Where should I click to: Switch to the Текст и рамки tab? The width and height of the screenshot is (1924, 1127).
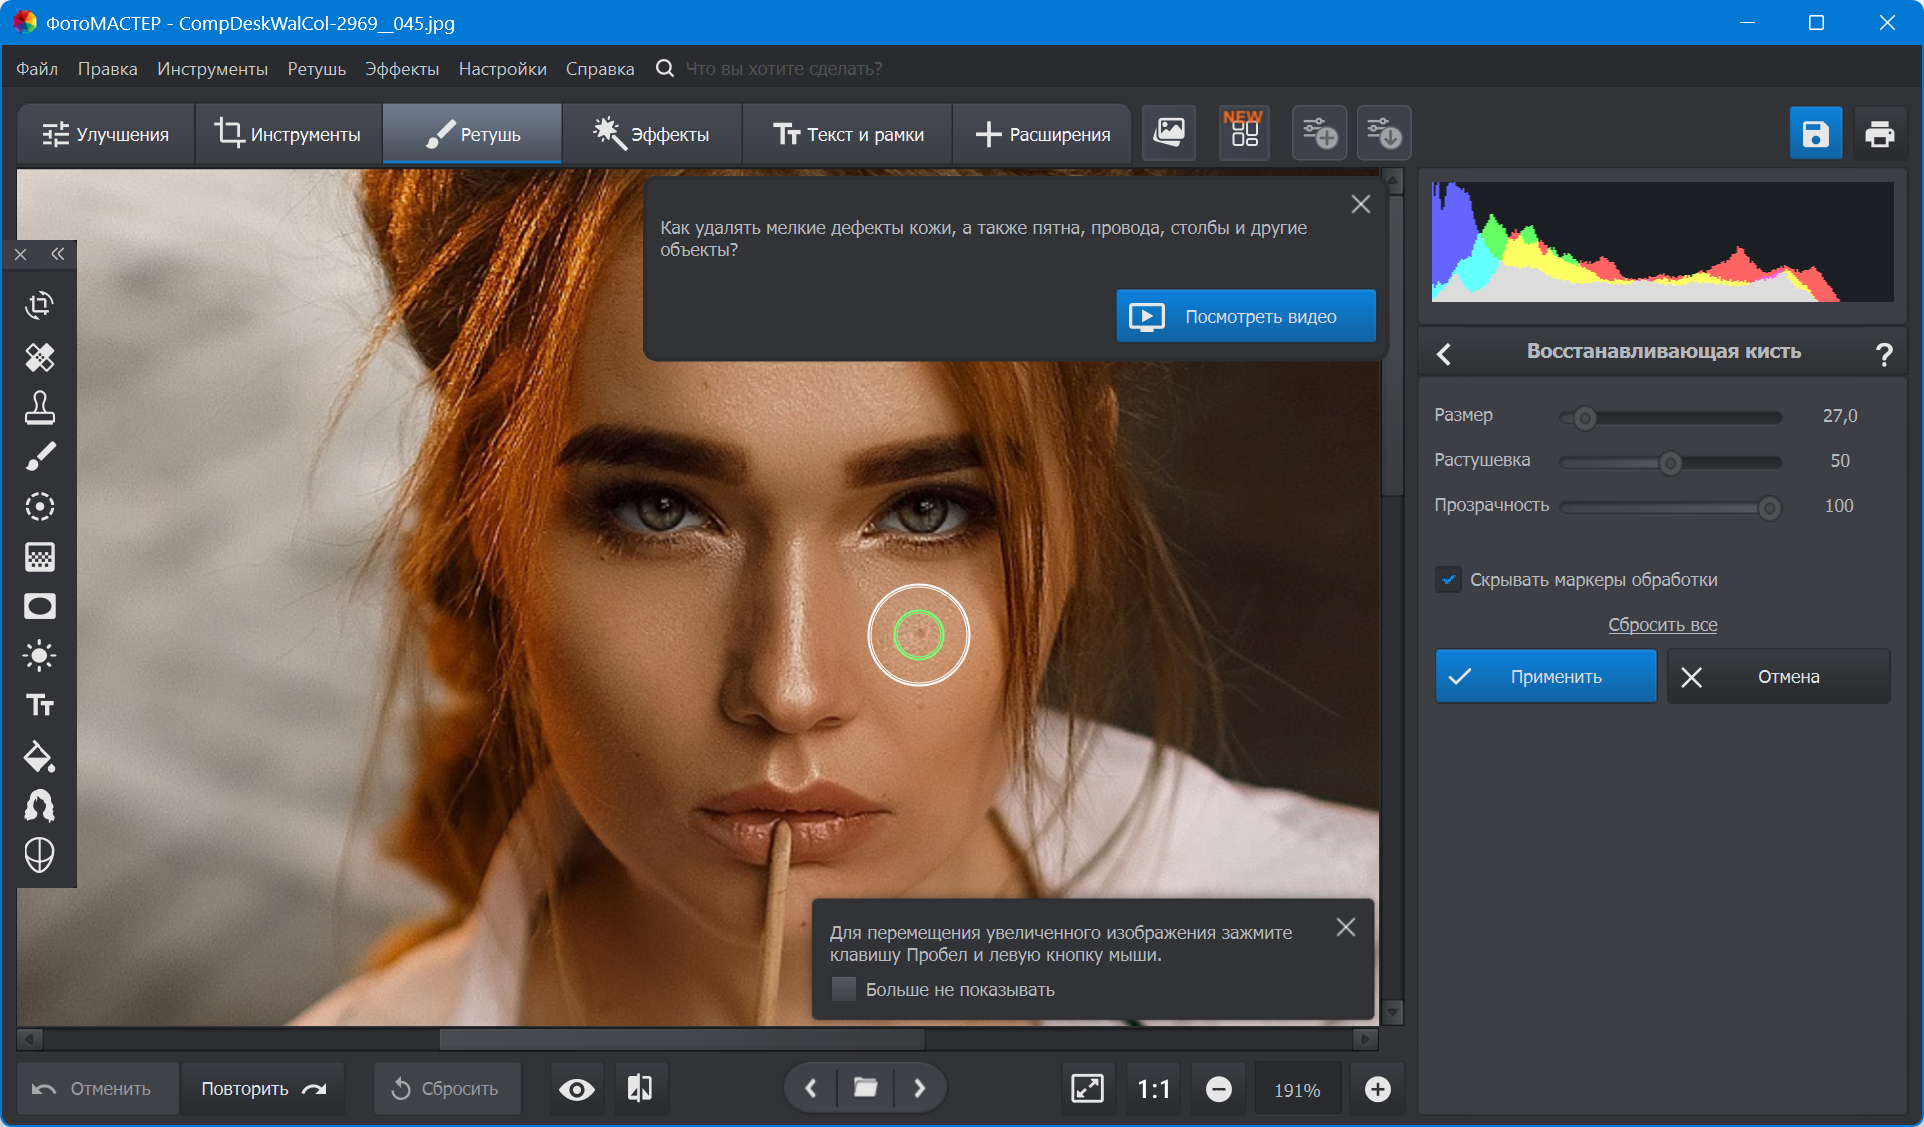tap(848, 134)
